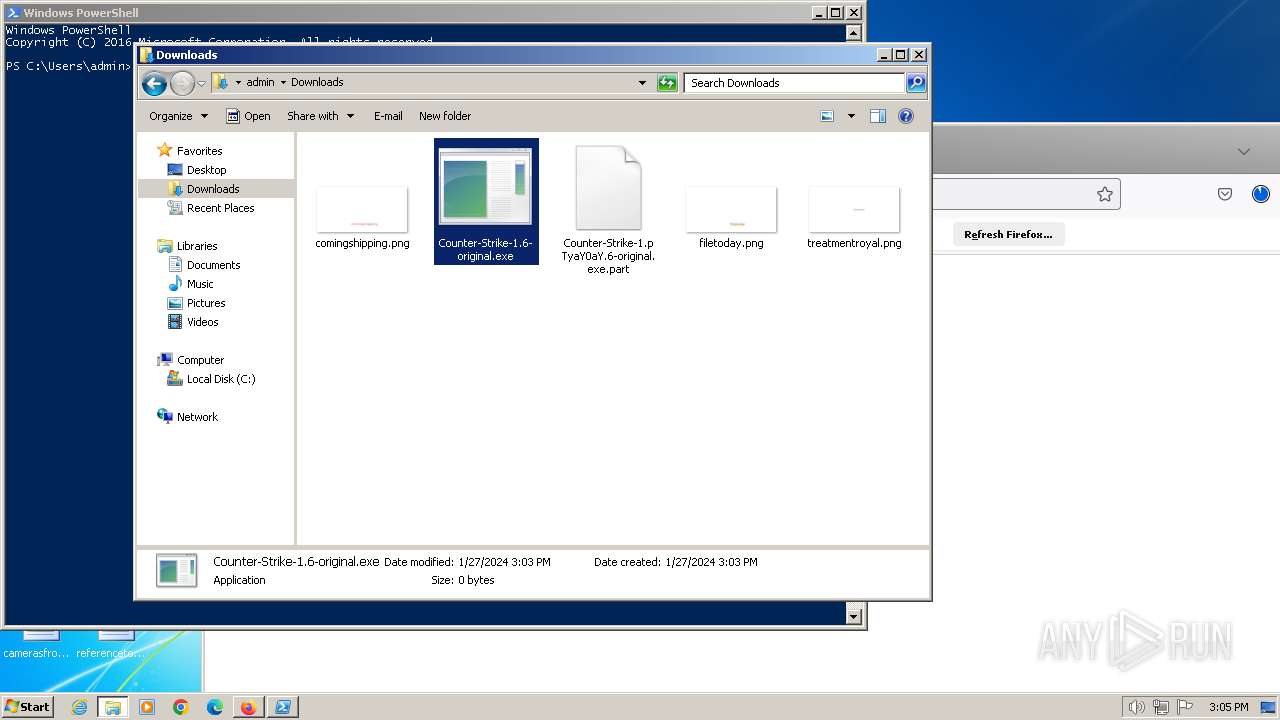
Task: Open Music library in navigation pane
Action: pyautogui.click(x=189, y=284)
